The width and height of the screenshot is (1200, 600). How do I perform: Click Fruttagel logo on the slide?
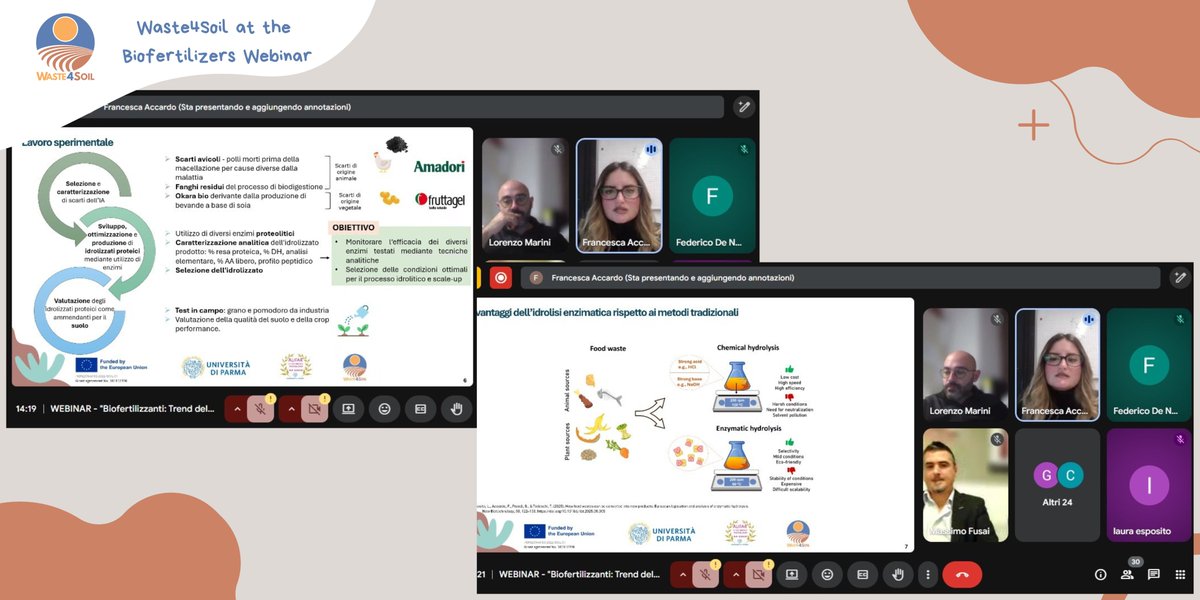440,201
